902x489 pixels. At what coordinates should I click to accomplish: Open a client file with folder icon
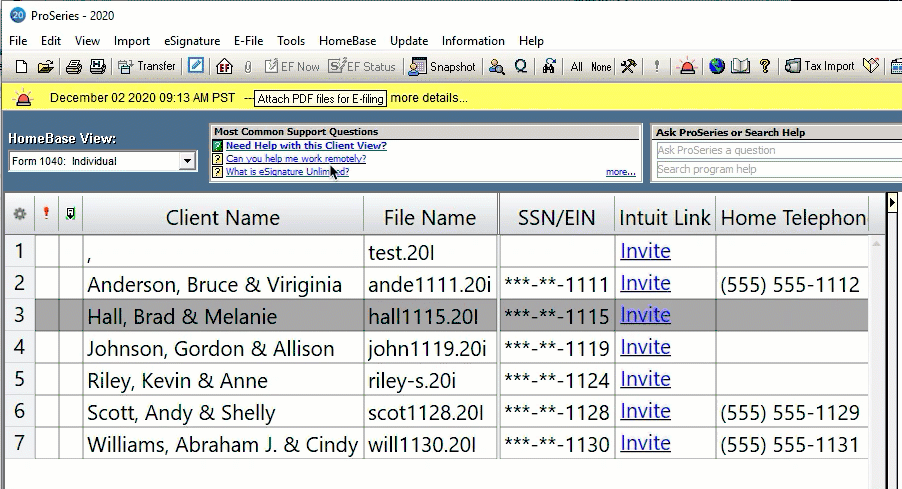pos(45,67)
